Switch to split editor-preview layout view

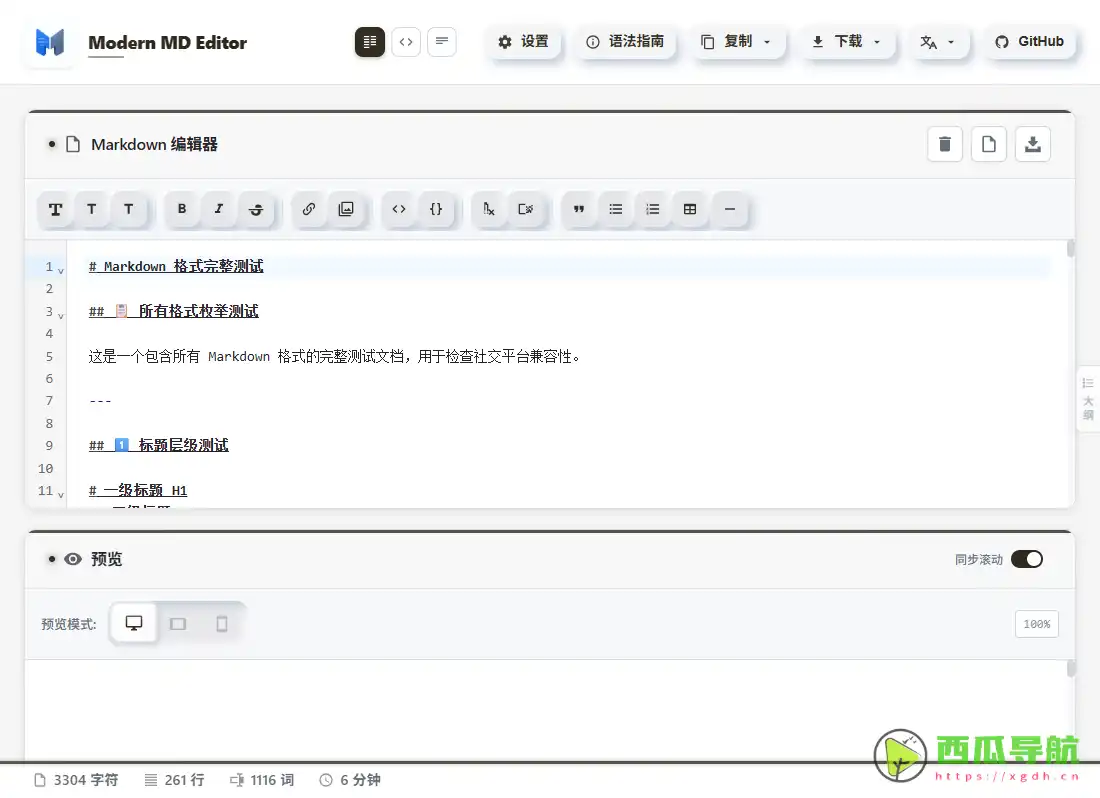[x=370, y=42]
